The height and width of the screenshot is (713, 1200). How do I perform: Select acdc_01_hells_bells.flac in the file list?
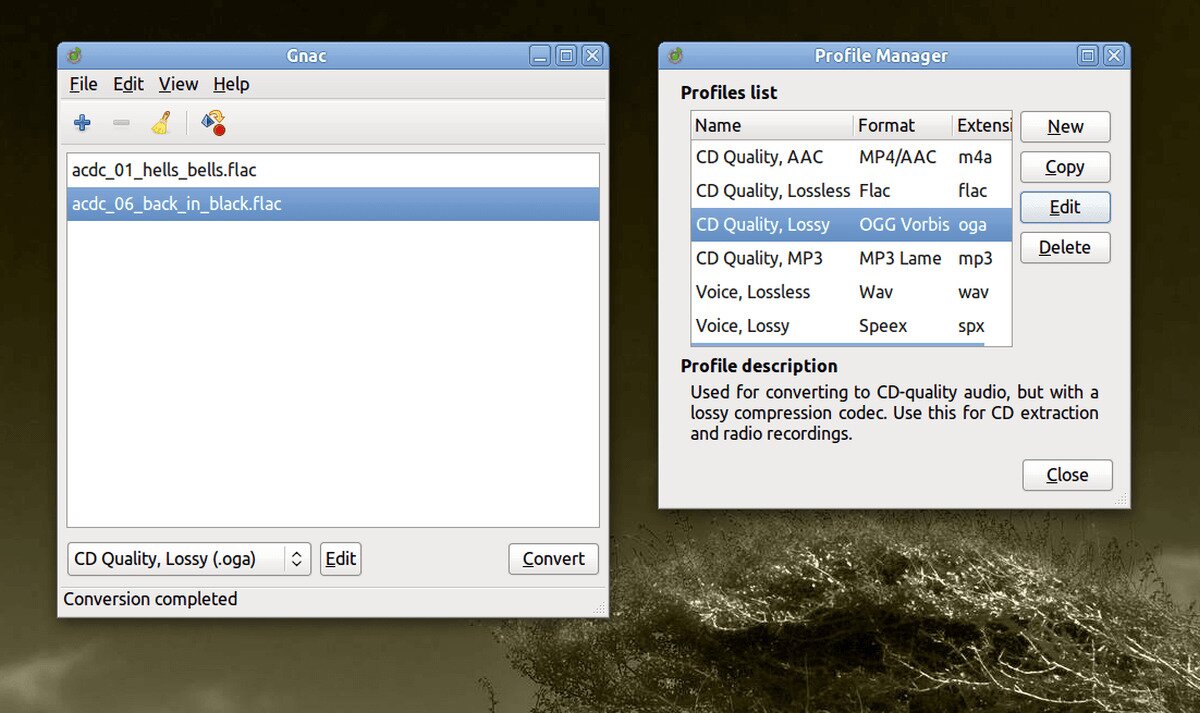pos(163,170)
